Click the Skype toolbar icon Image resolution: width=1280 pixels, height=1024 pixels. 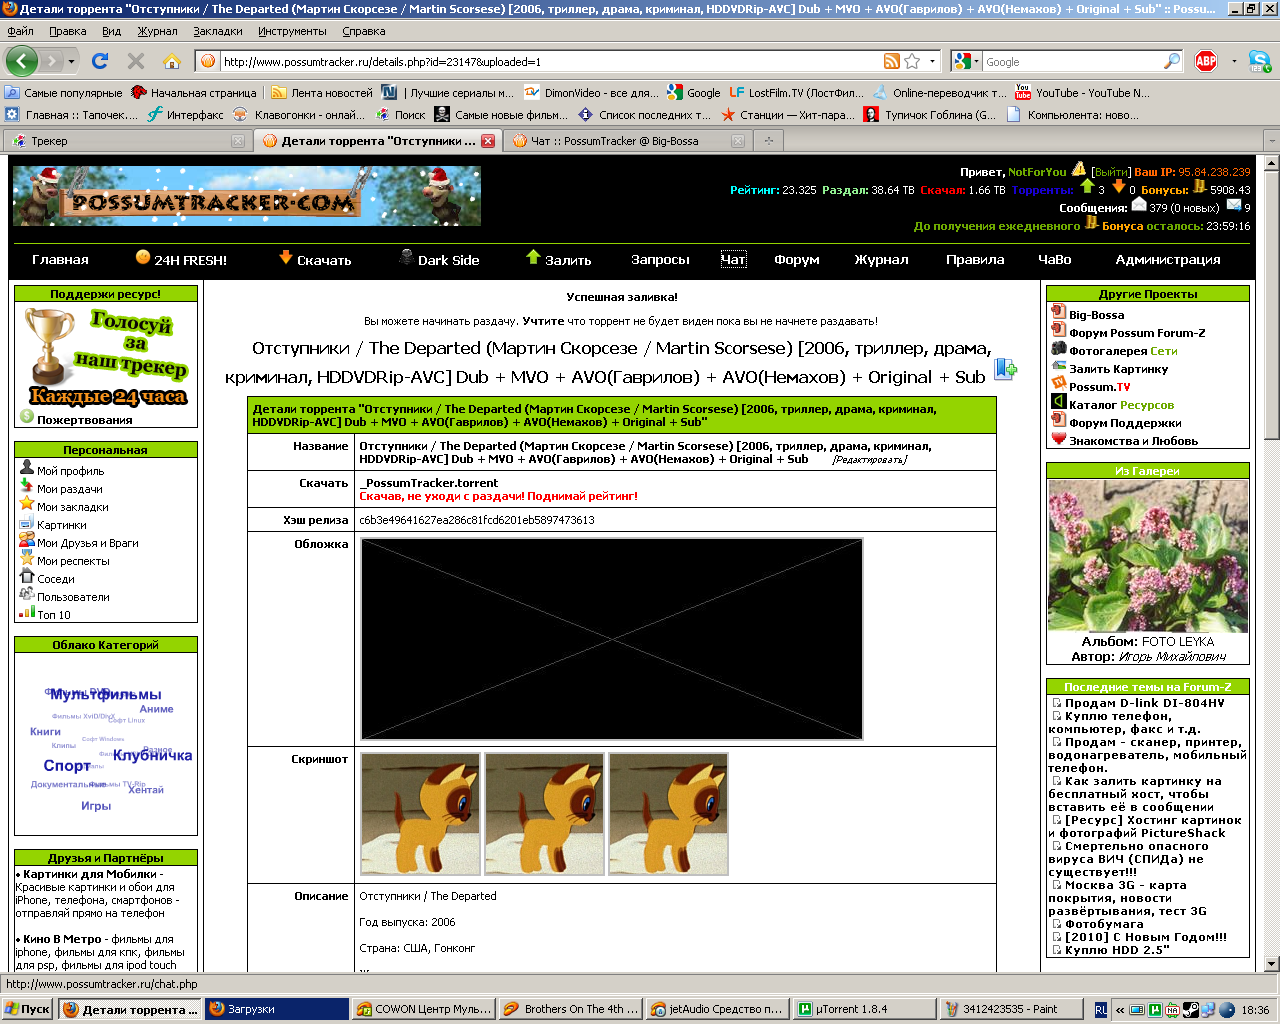click(x=1259, y=61)
